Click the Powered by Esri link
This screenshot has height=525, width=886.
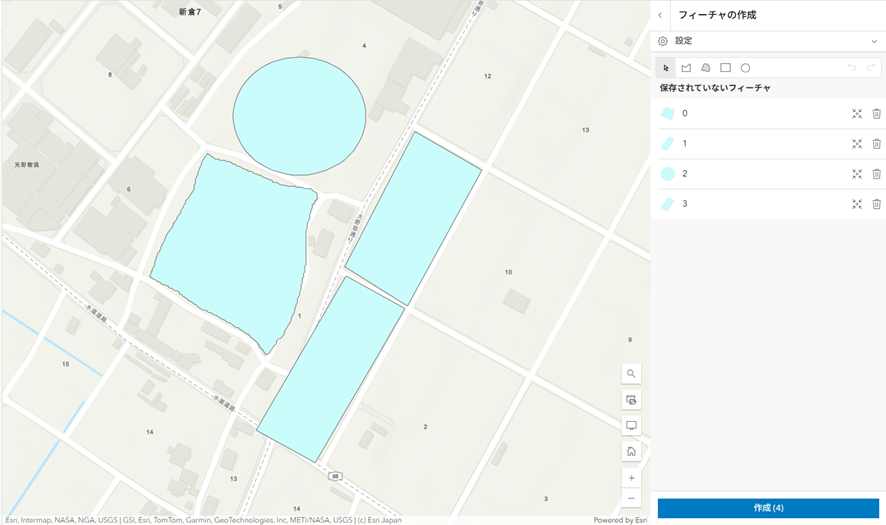(620, 520)
